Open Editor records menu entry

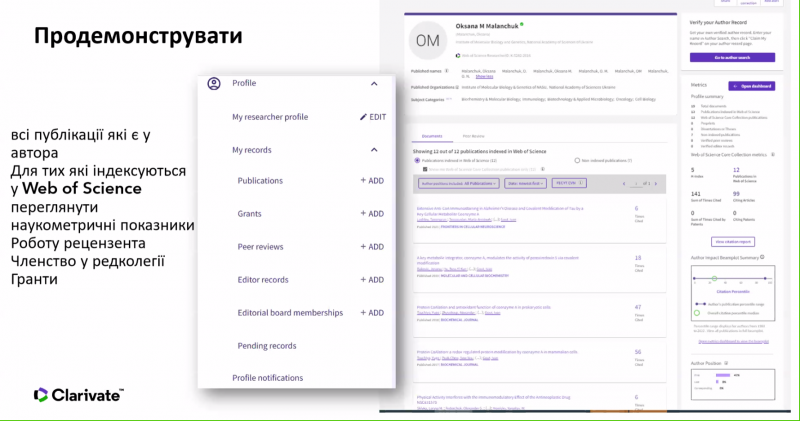(x=263, y=280)
